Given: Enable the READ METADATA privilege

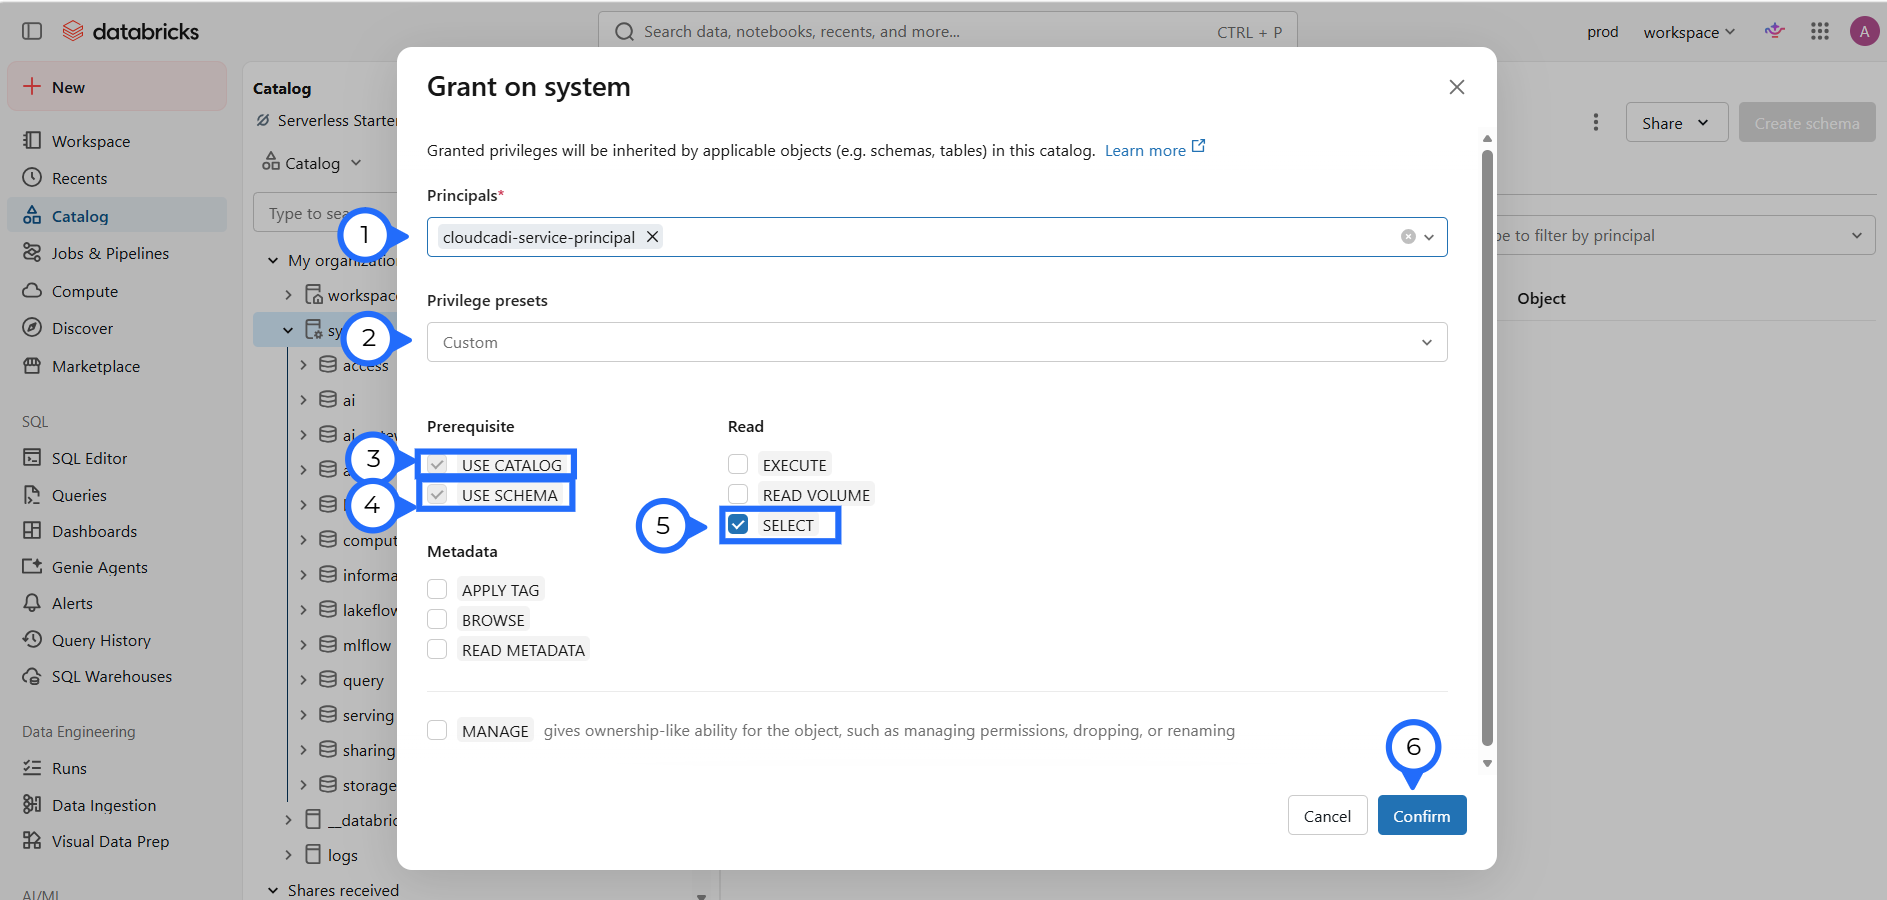Looking at the screenshot, I should pyautogui.click(x=437, y=650).
